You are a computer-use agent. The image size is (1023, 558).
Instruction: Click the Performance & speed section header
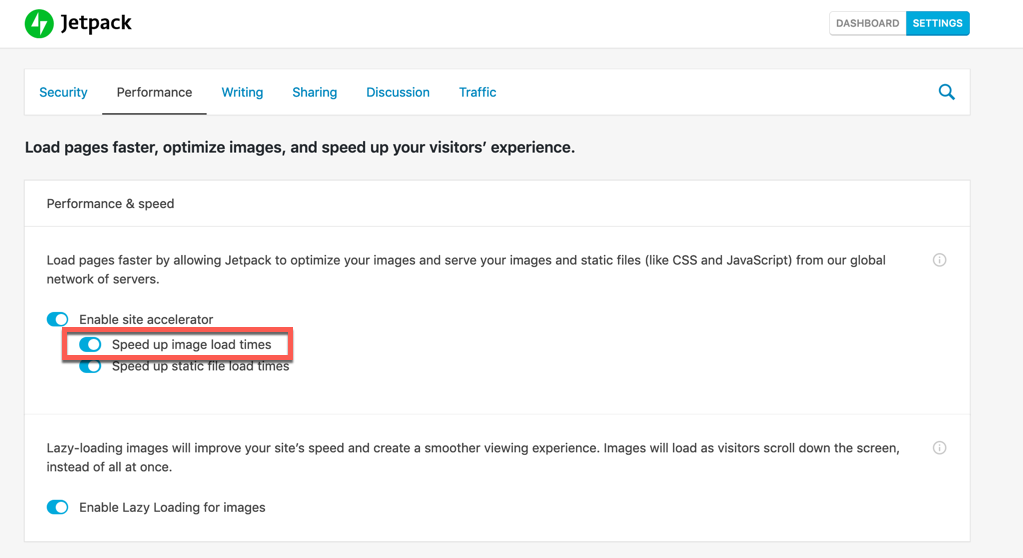pos(110,204)
